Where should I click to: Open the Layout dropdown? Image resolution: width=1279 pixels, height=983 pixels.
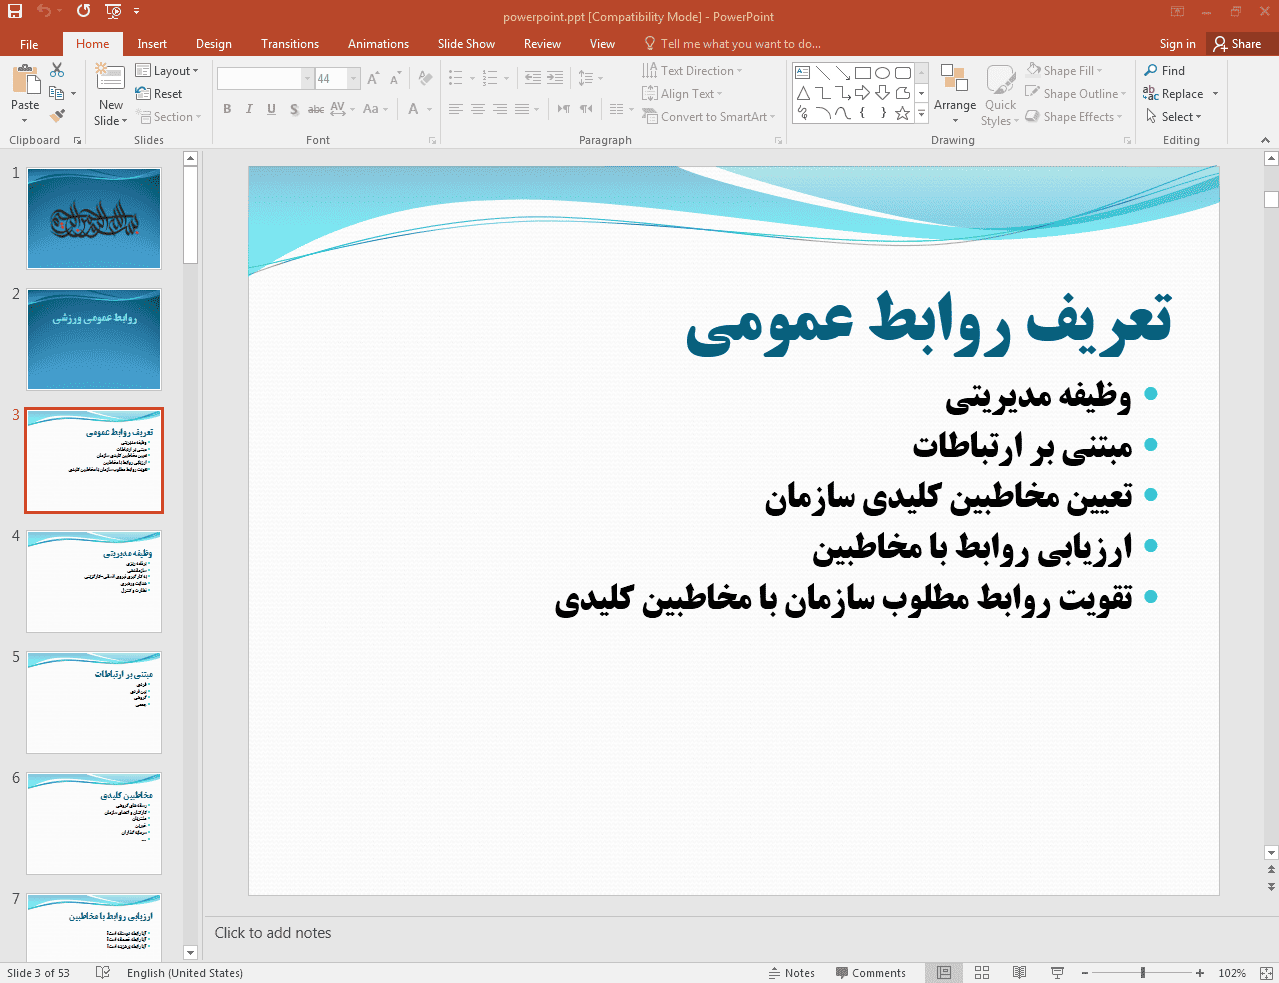pos(167,71)
